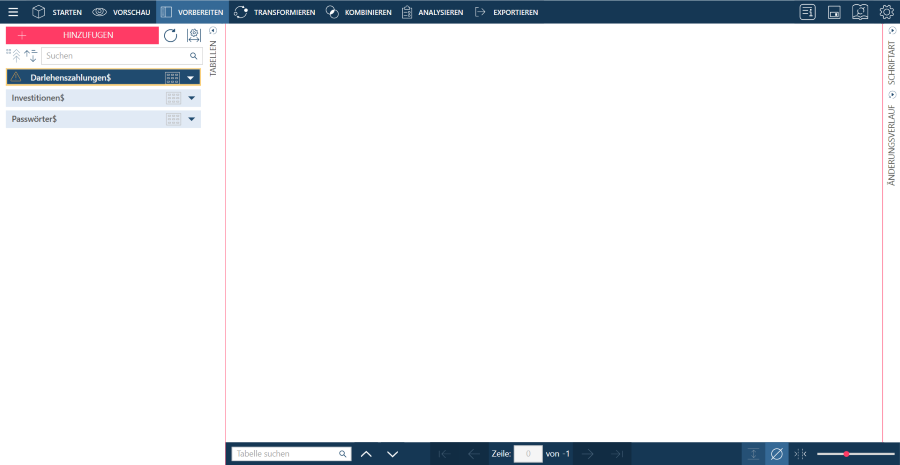The width and height of the screenshot is (900, 465).
Task: Select the Vorbereiten tab
Action: [192, 12]
